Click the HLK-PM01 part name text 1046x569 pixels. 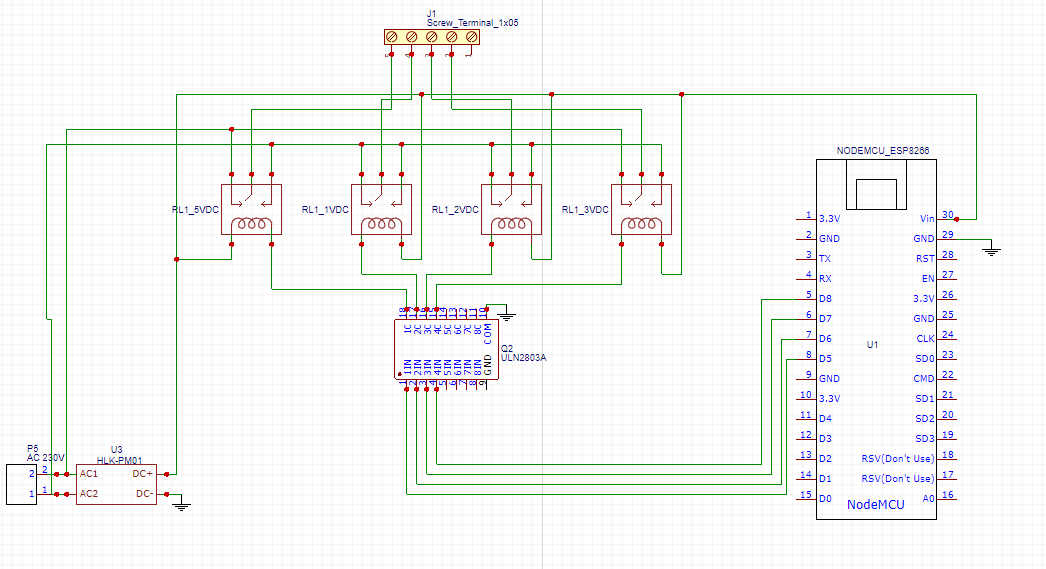pos(119,460)
